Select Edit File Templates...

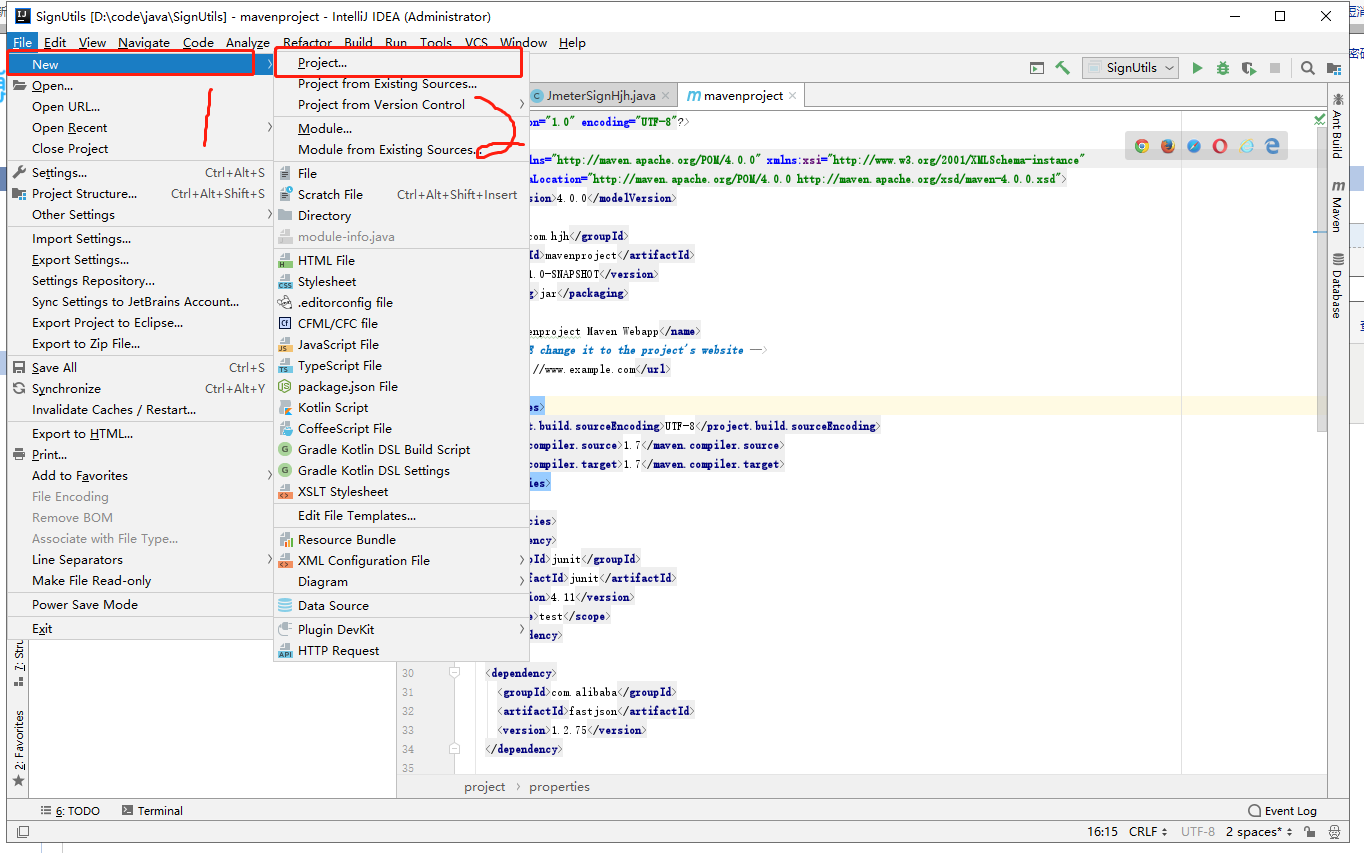[x=400, y=516]
